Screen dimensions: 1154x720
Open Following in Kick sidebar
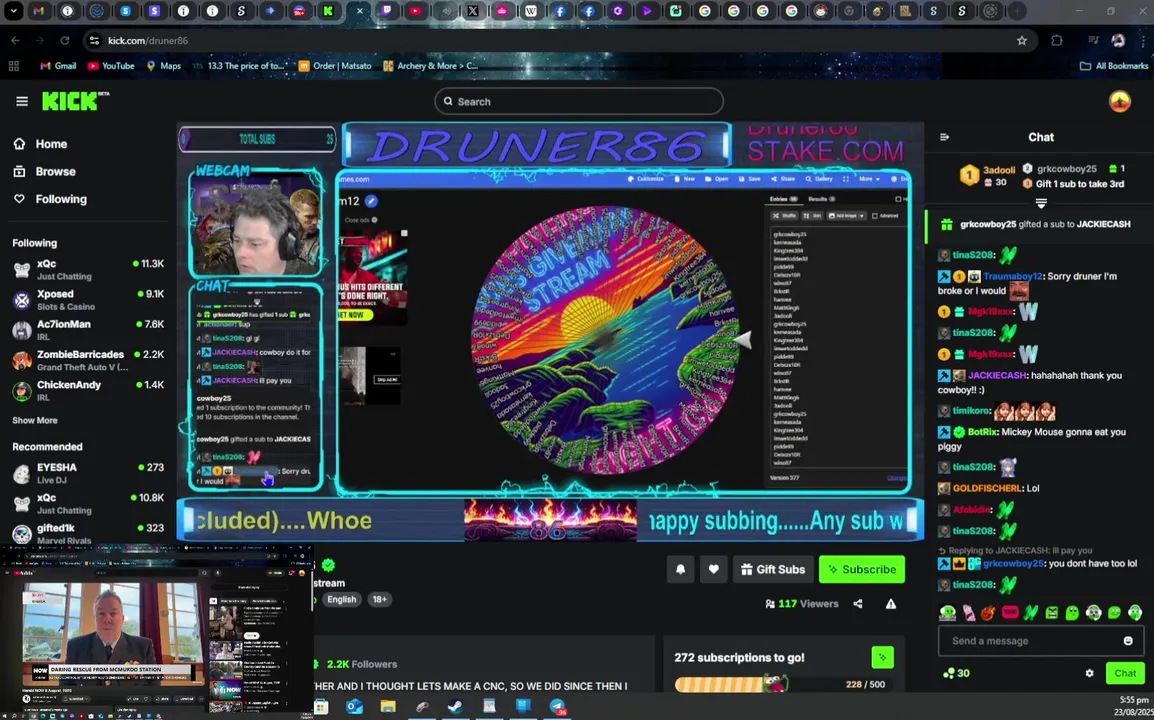(x=51, y=199)
